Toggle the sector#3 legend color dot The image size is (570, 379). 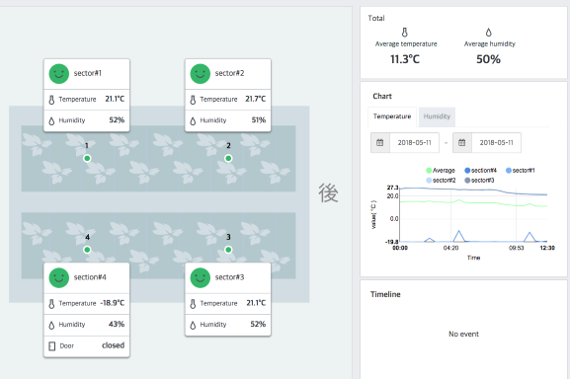(x=467, y=180)
